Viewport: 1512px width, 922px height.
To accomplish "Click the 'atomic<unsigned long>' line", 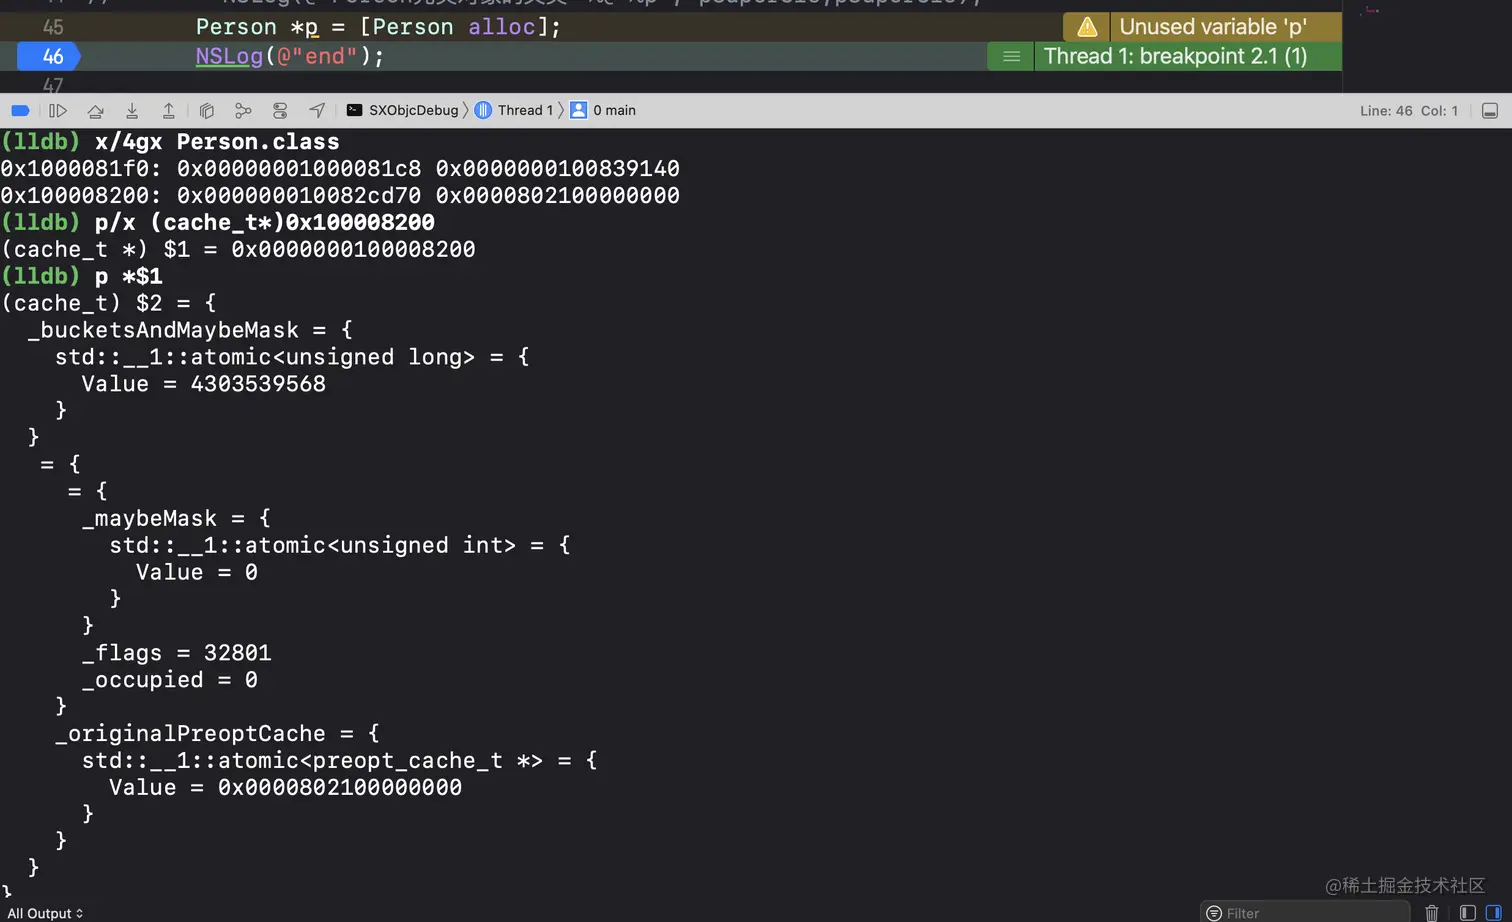I will pos(292,357).
